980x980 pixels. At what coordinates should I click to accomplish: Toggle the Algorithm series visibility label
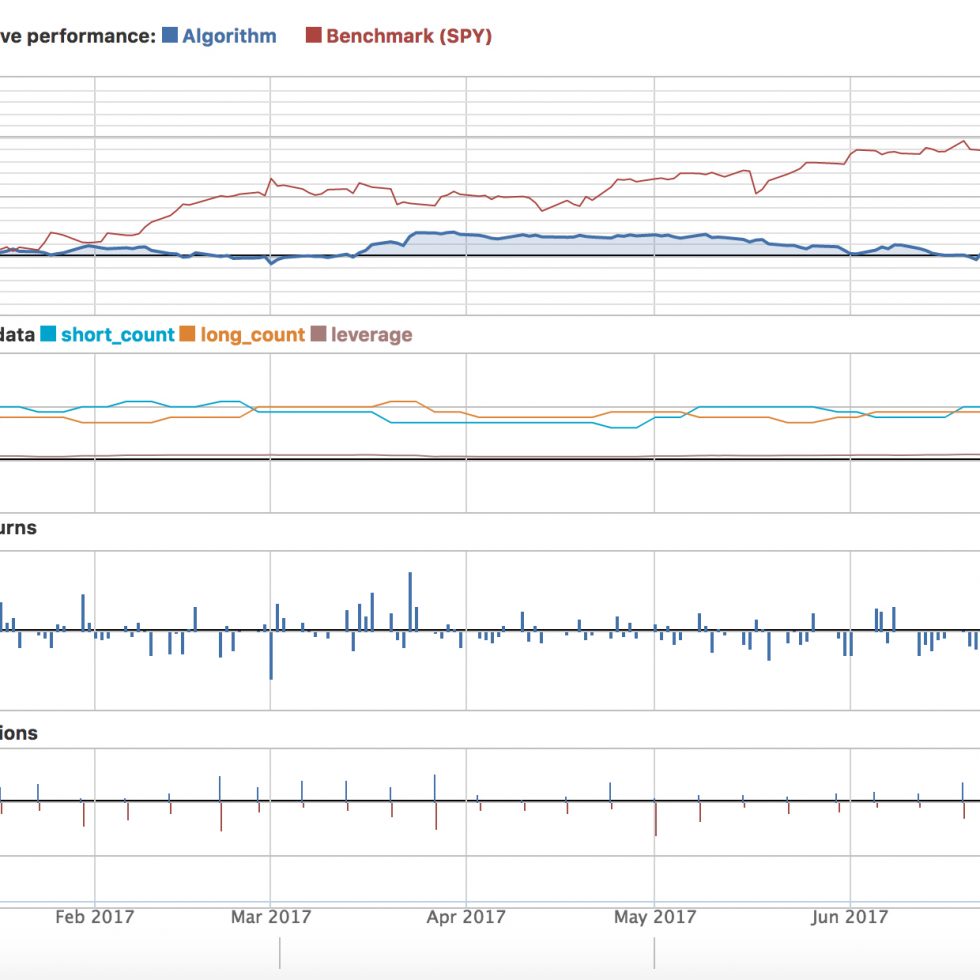[229, 36]
